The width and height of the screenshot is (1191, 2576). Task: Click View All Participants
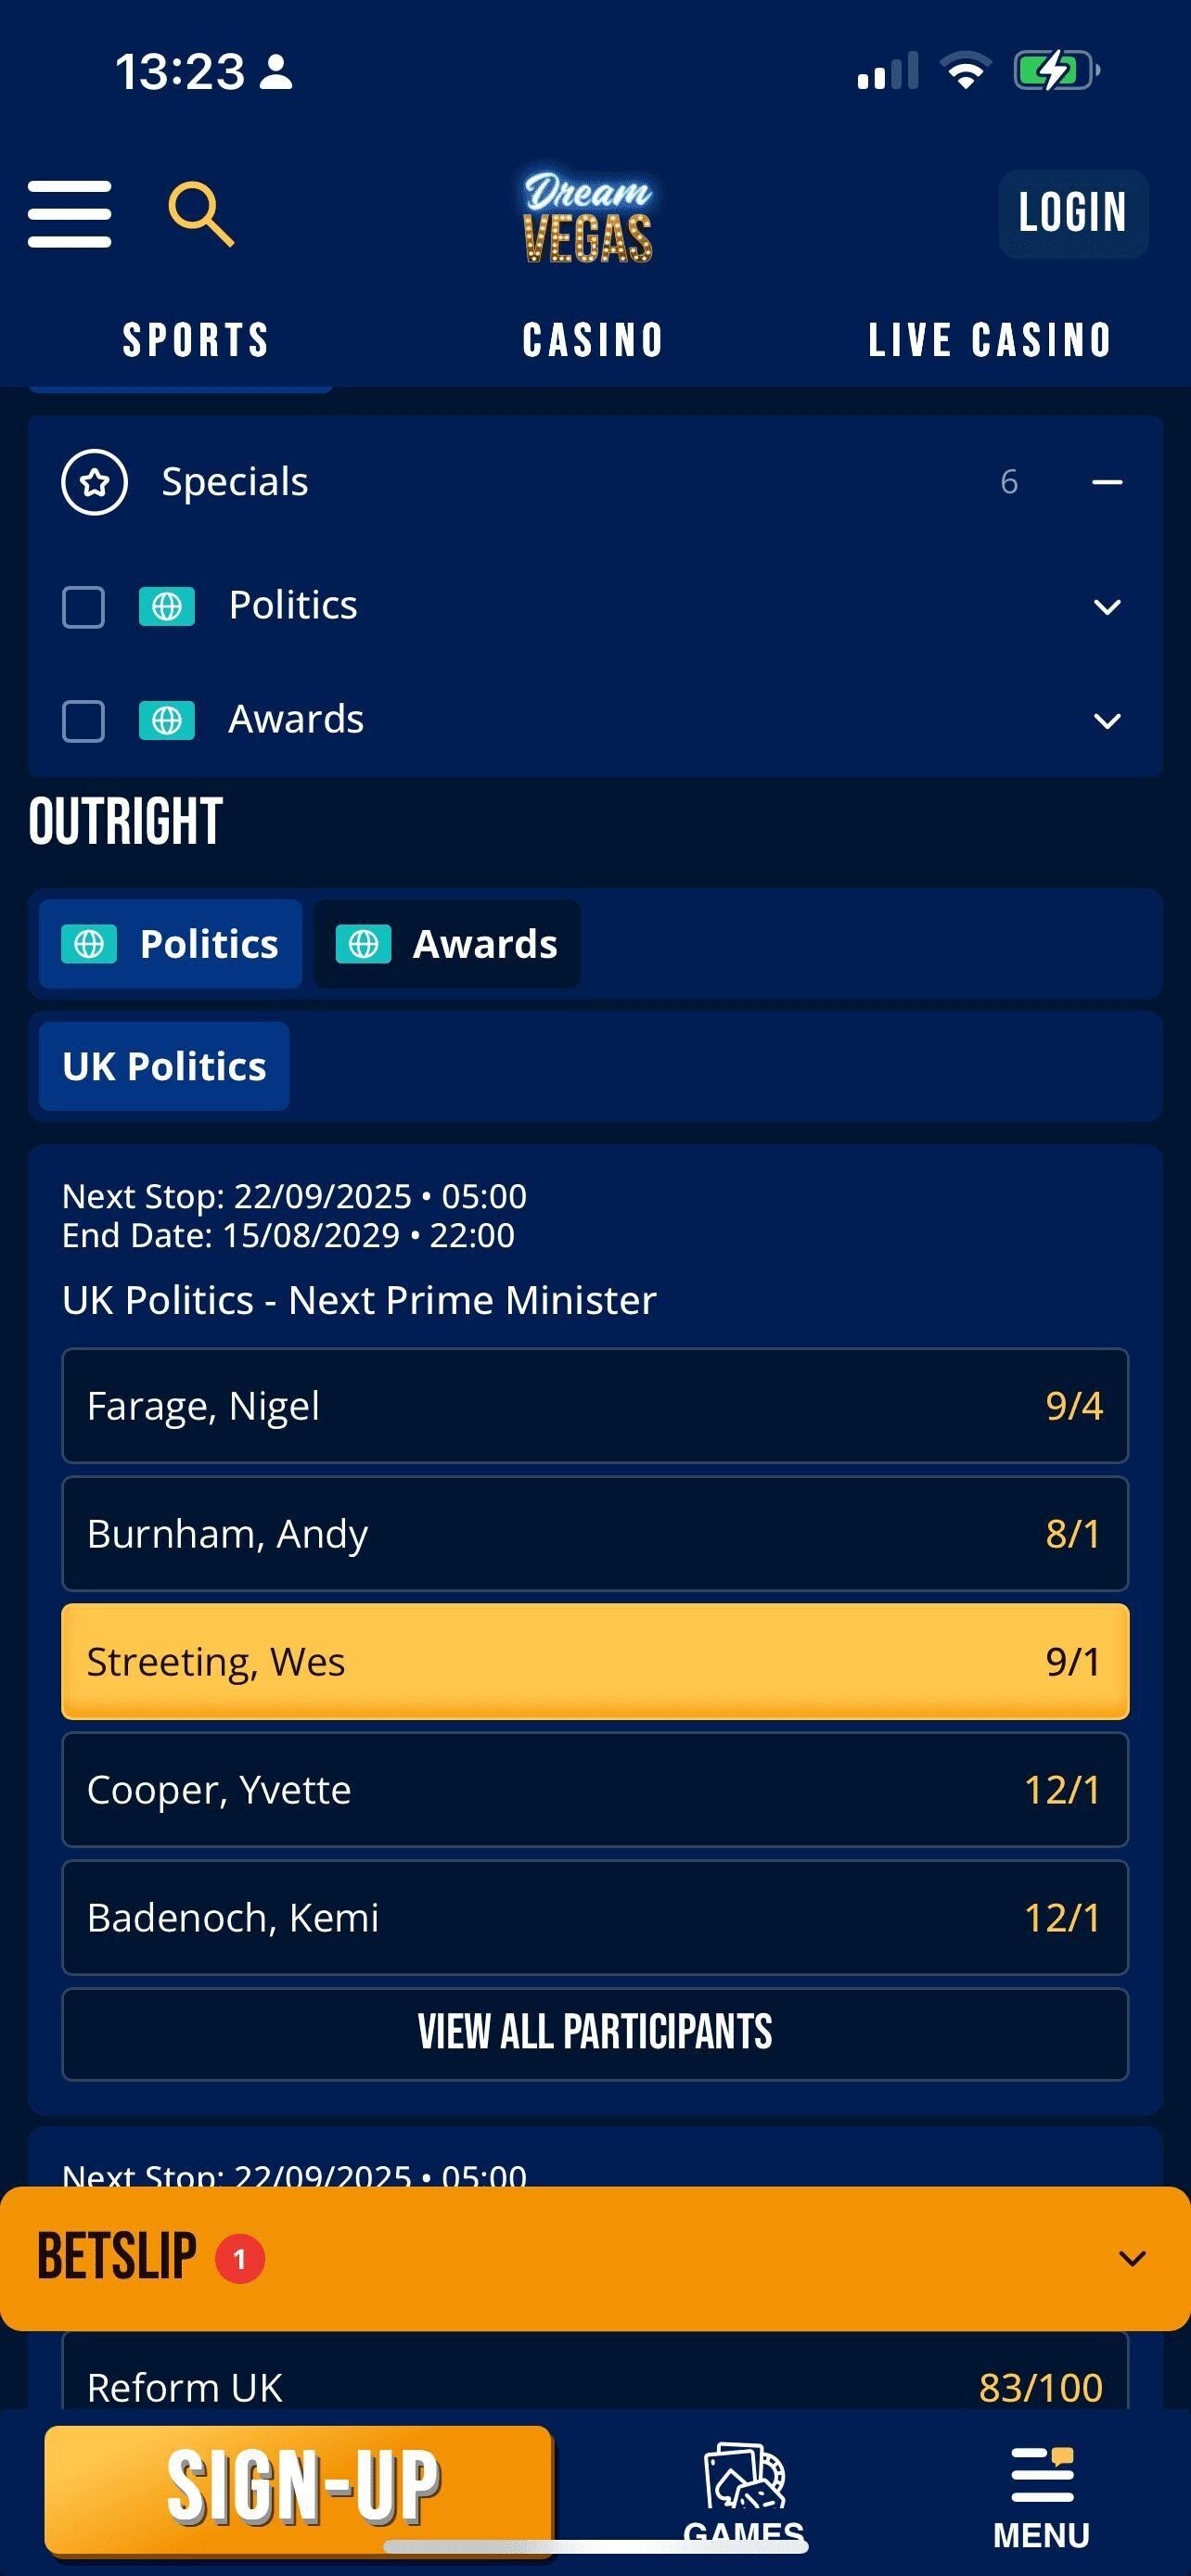[595, 2033]
